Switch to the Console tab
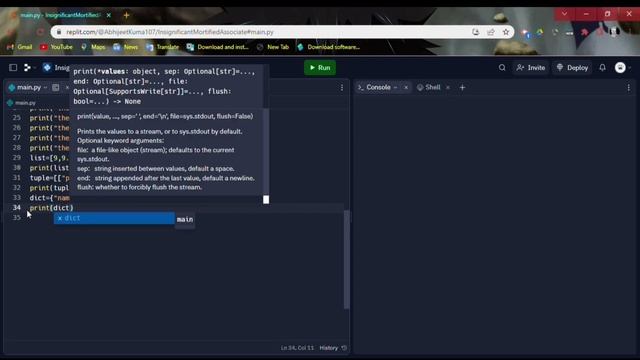This screenshot has height=360, width=640. (378, 87)
